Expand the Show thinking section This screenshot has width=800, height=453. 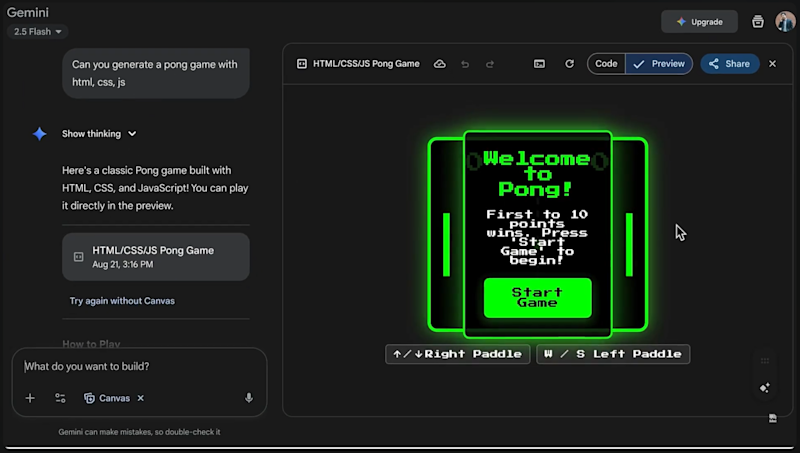[99, 134]
